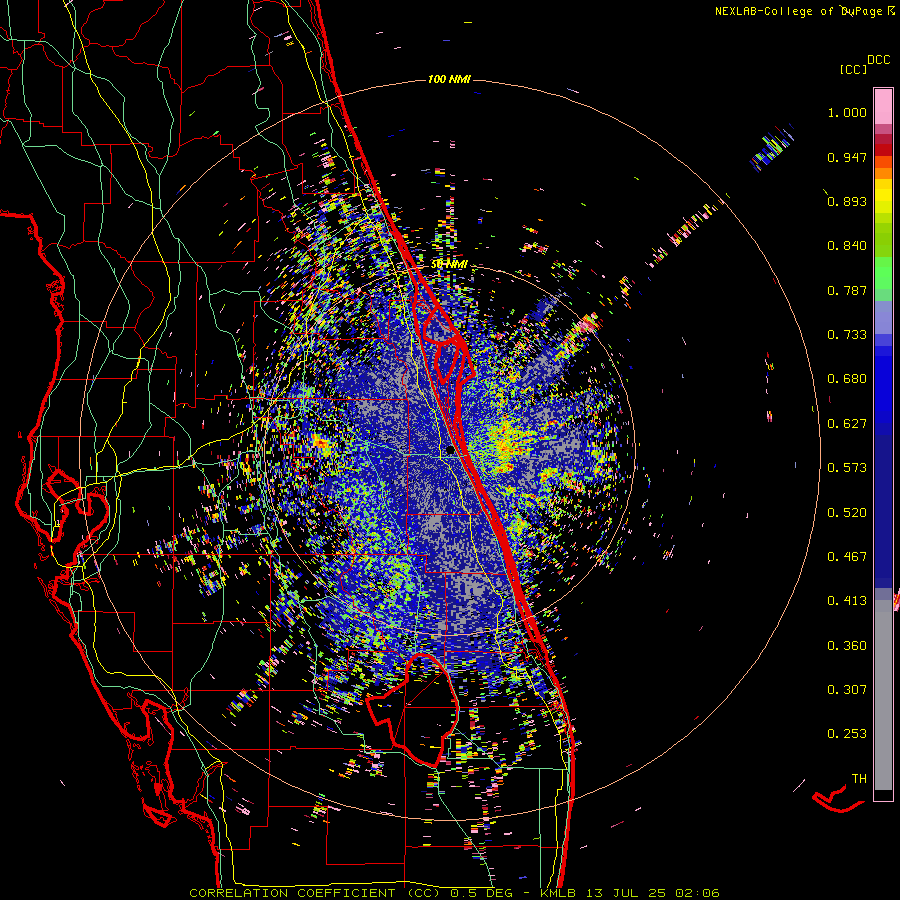Screen dimensions: 900x900
Task: Click the 0.253 scale value
Action: coord(847,734)
